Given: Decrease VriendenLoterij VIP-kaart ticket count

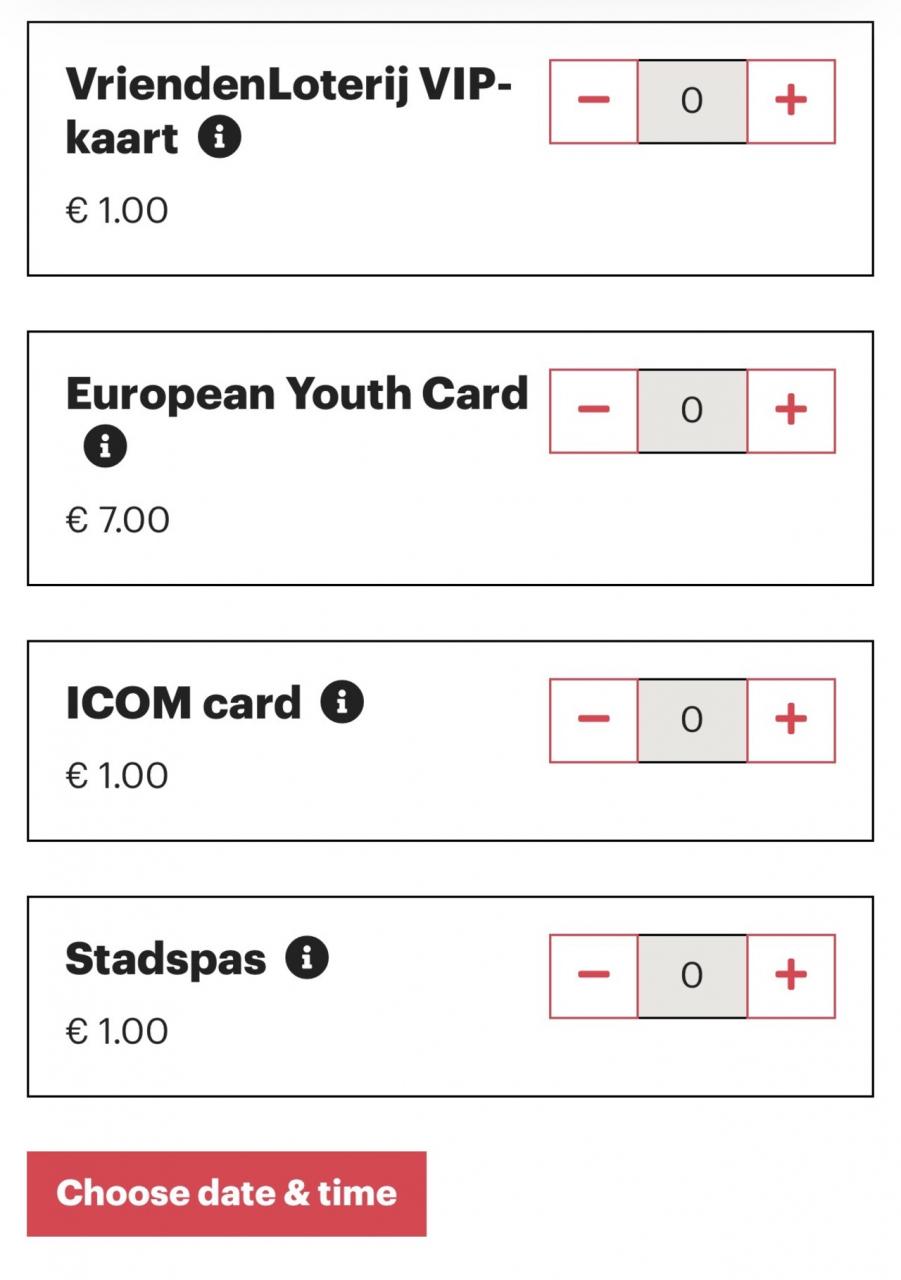Looking at the screenshot, I should coord(594,101).
